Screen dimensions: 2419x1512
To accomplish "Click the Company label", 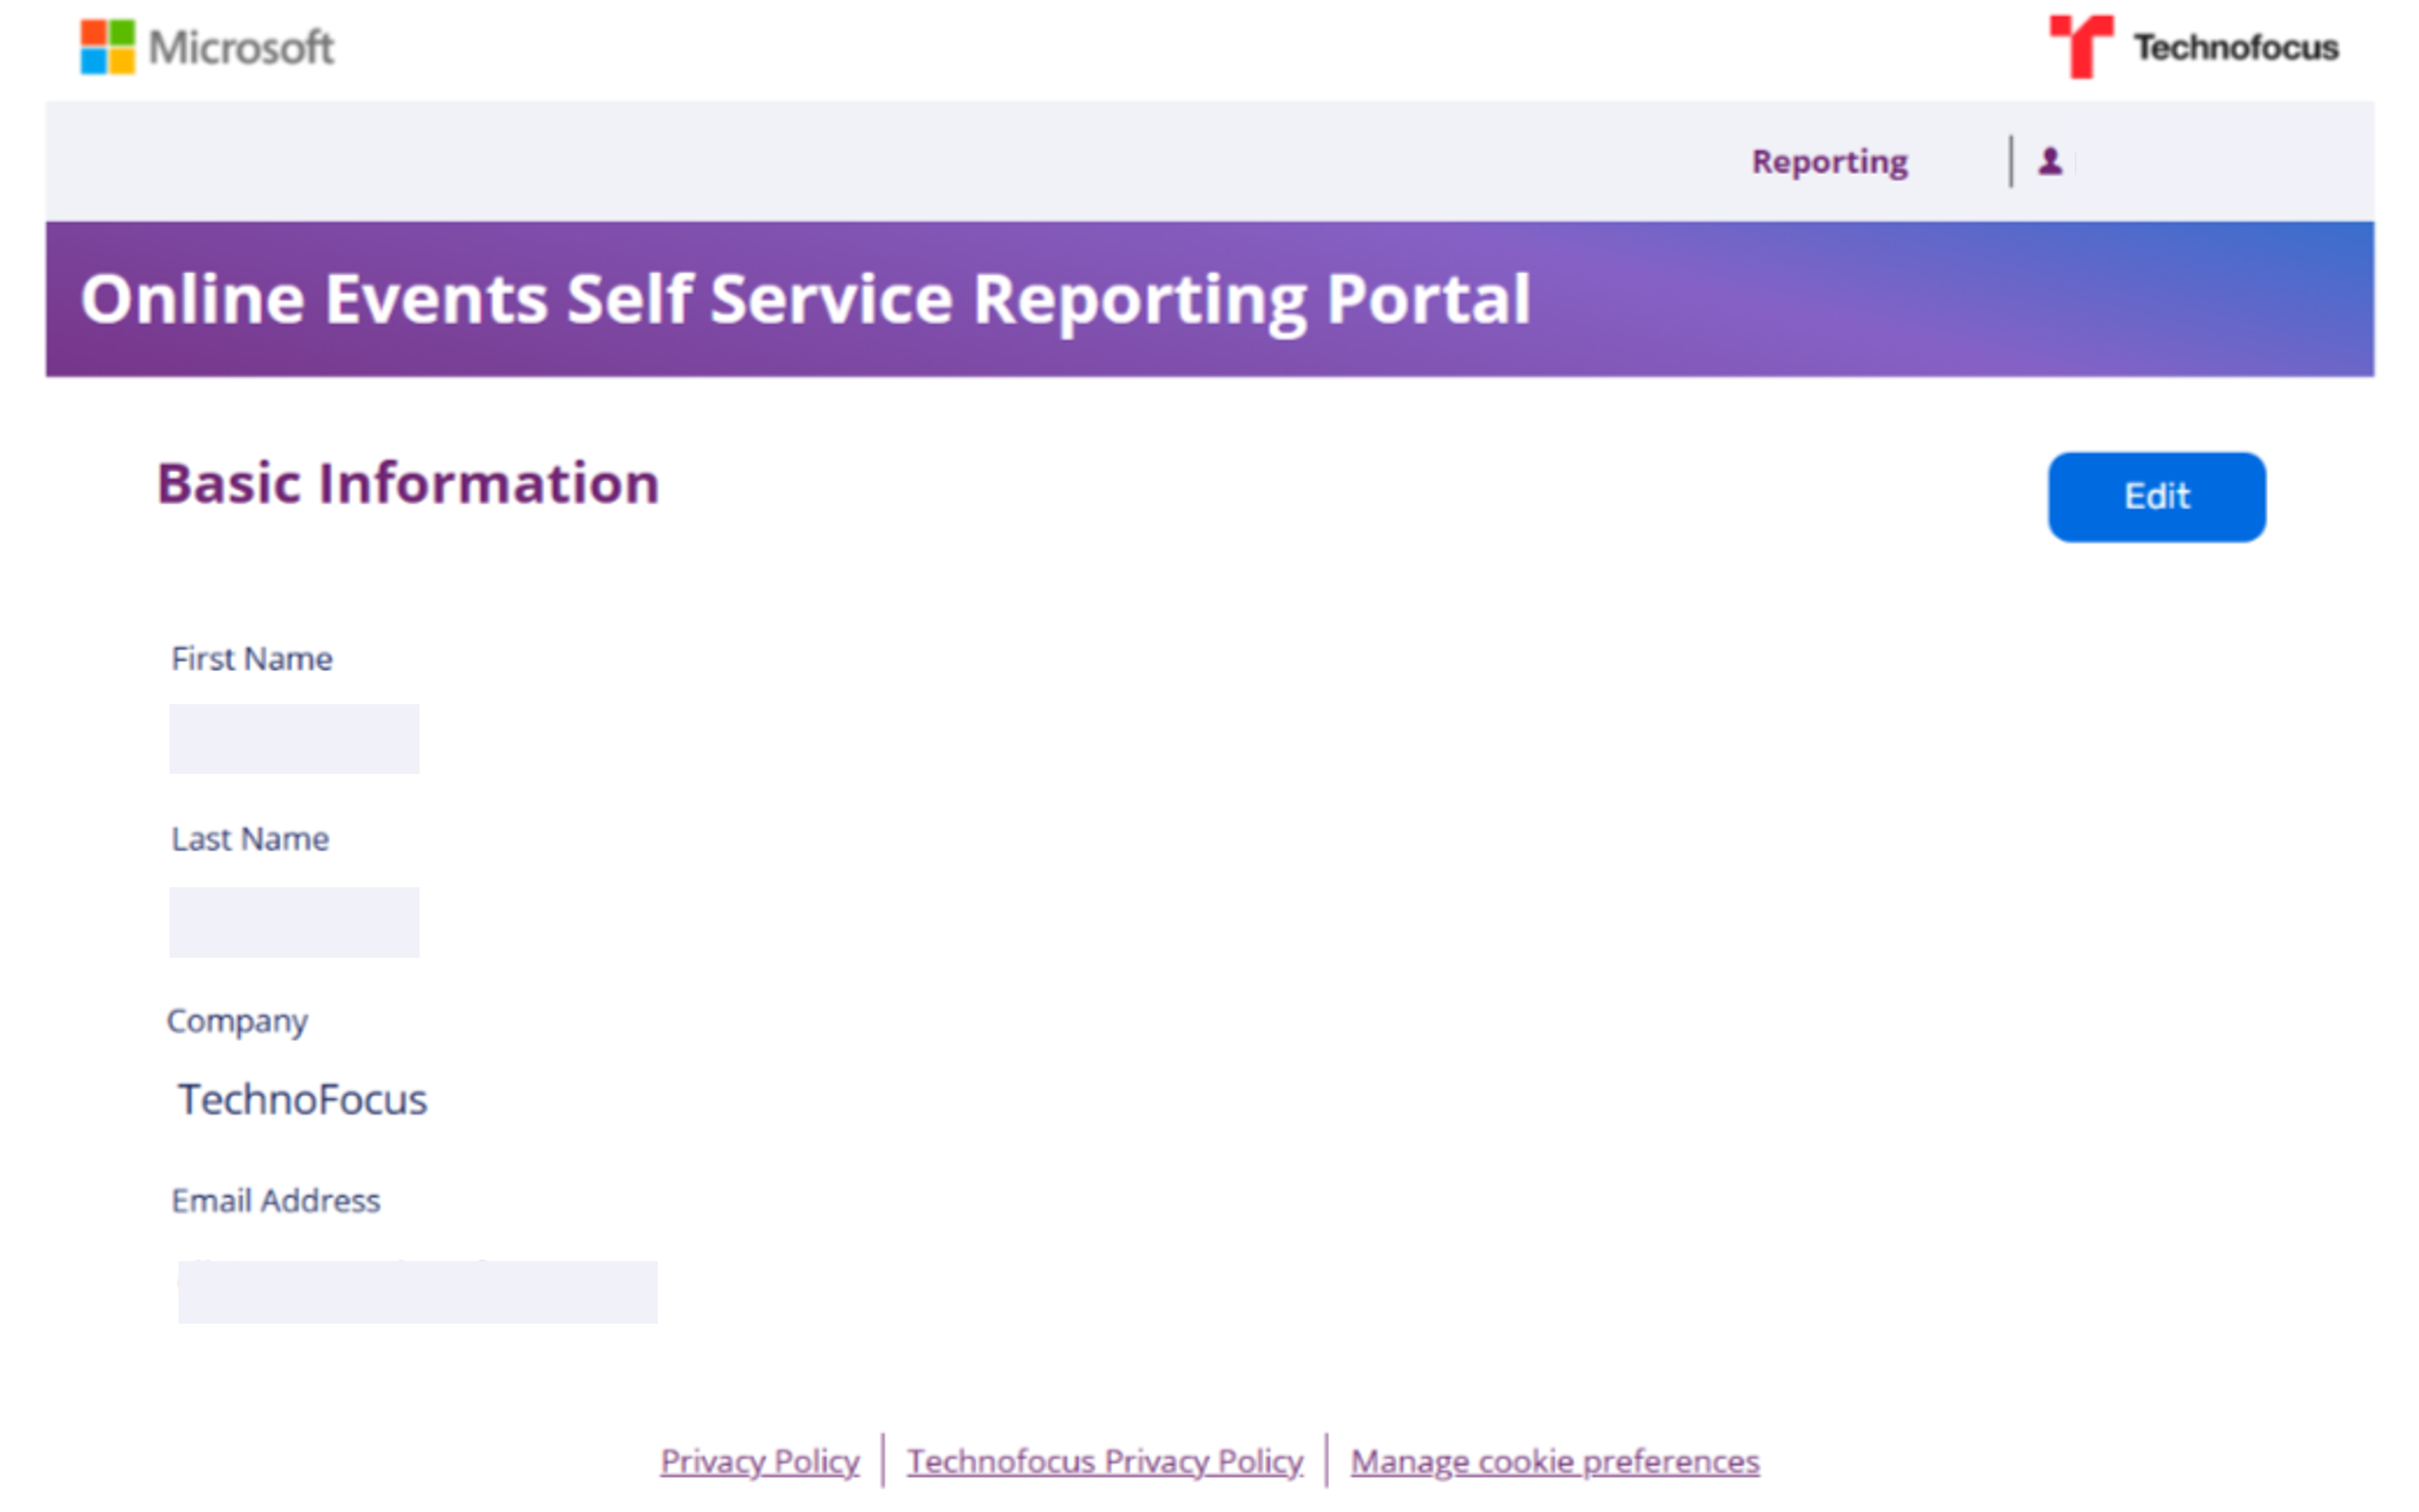I will [x=237, y=1022].
